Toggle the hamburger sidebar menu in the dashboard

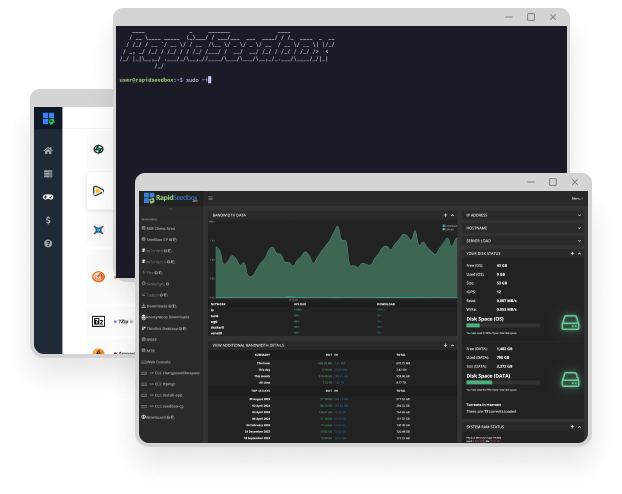tap(210, 199)
